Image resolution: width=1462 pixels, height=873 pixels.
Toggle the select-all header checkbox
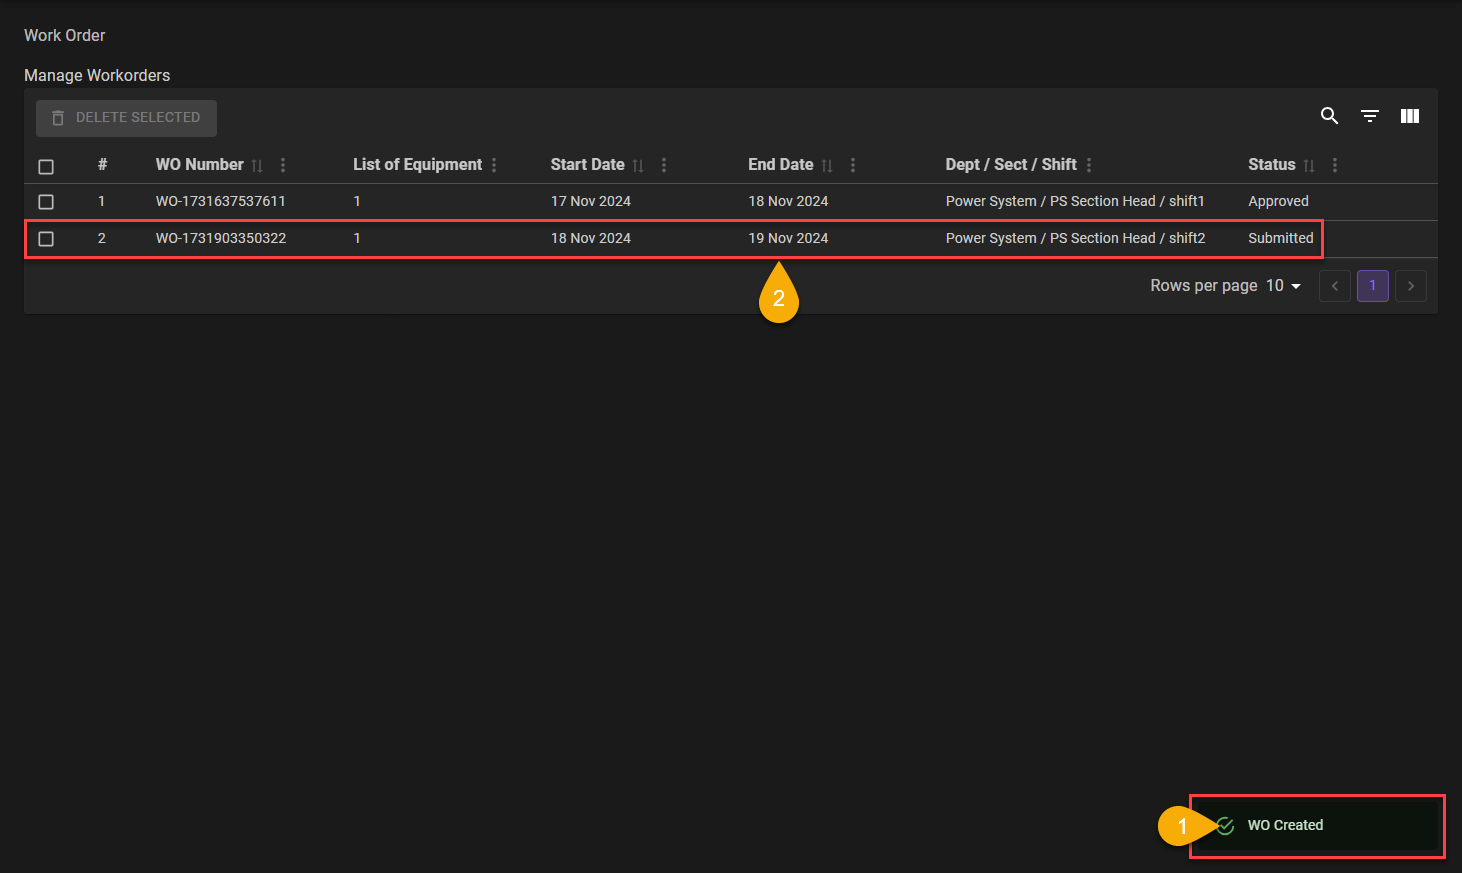click(46, 166)
